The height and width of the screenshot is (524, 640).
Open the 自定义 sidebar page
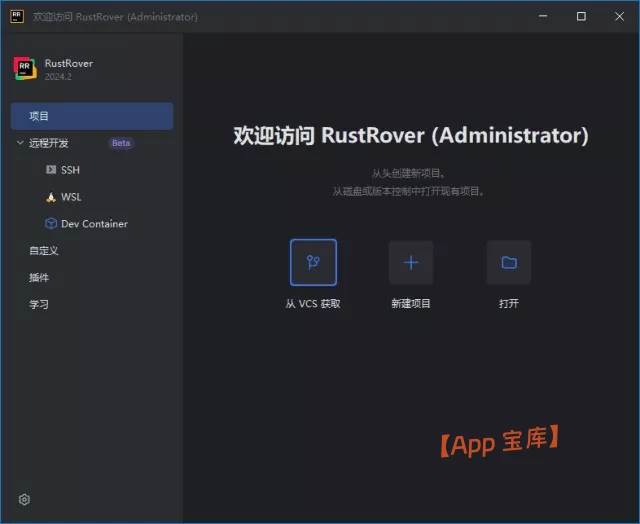pos(44,251)
